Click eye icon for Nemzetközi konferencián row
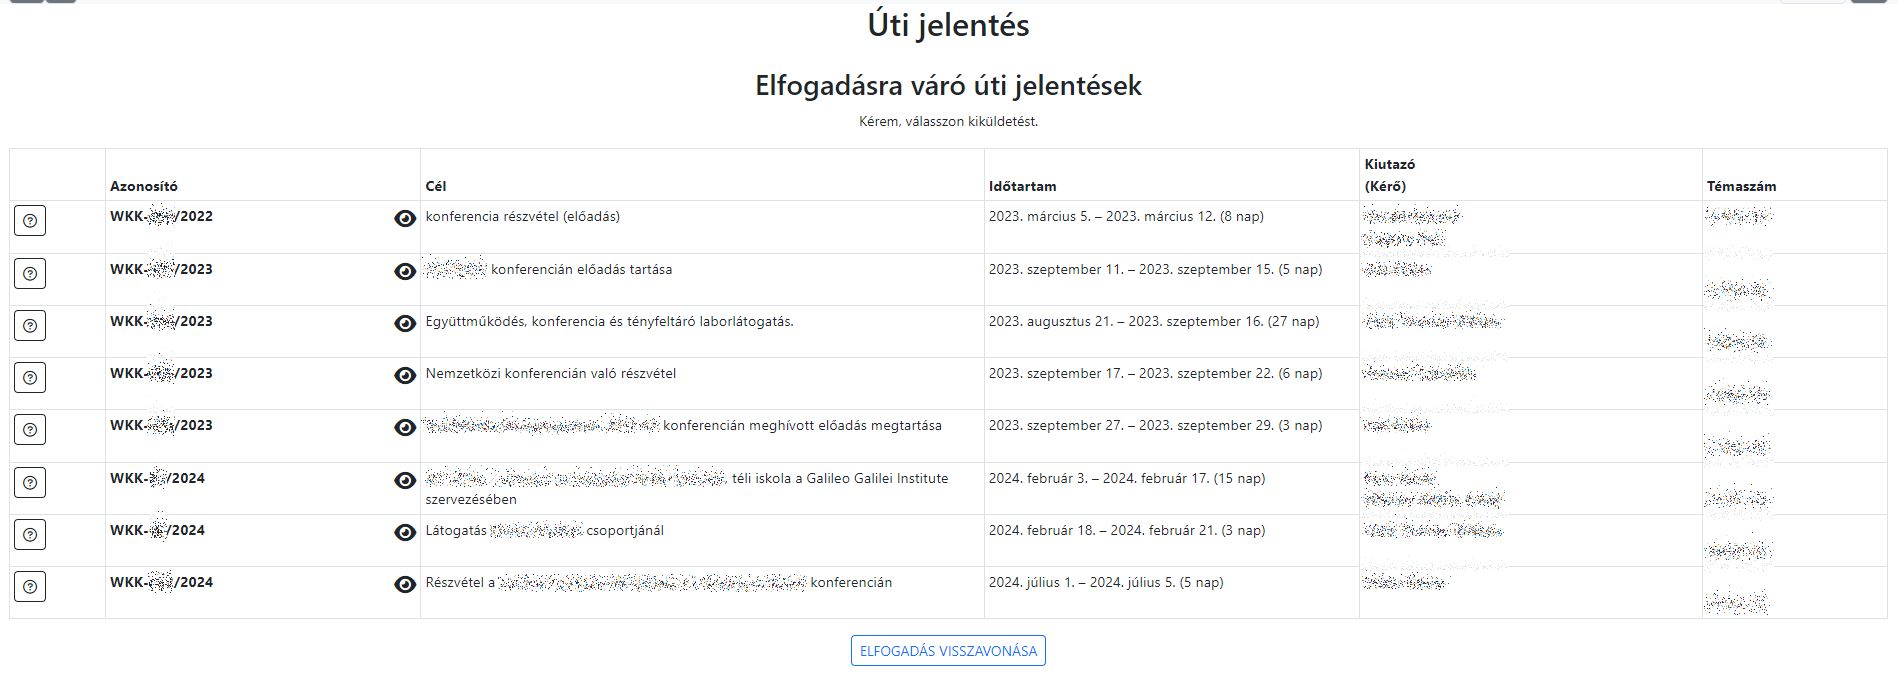This screenshot has width=1898, height=675. pos(405,375)
